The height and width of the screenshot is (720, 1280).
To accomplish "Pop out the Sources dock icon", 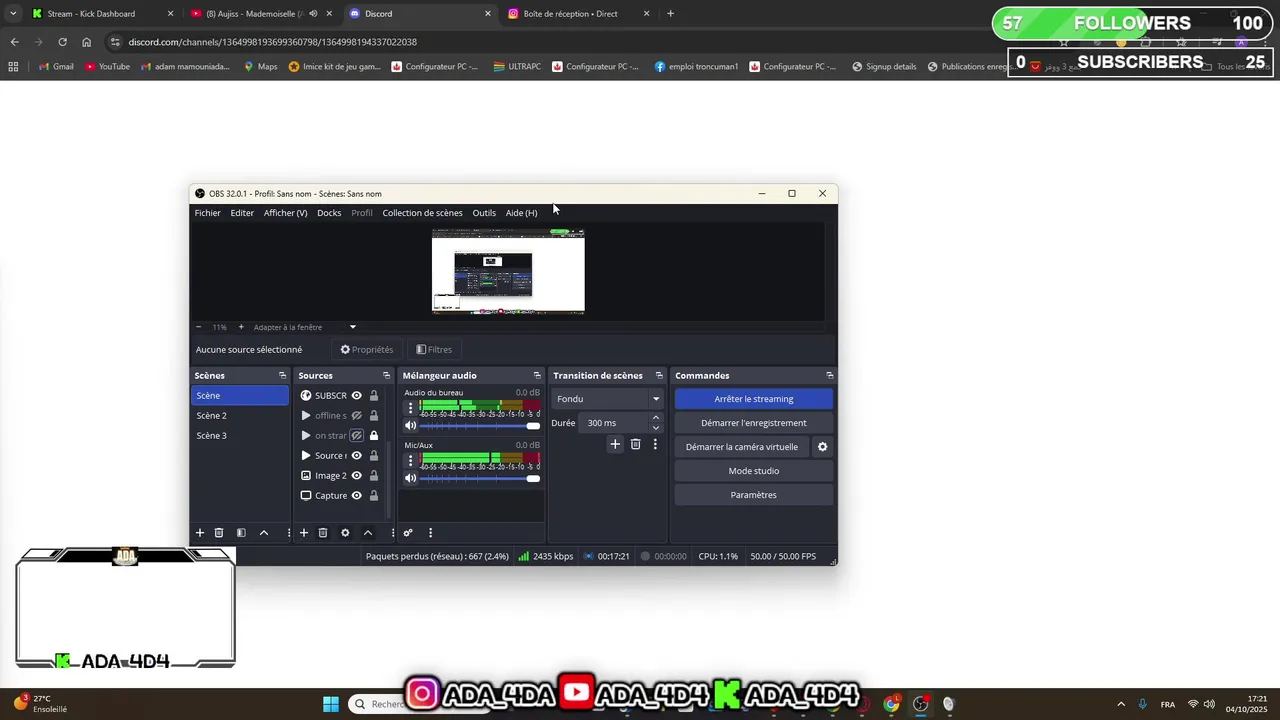I will [x=386, y=376].
